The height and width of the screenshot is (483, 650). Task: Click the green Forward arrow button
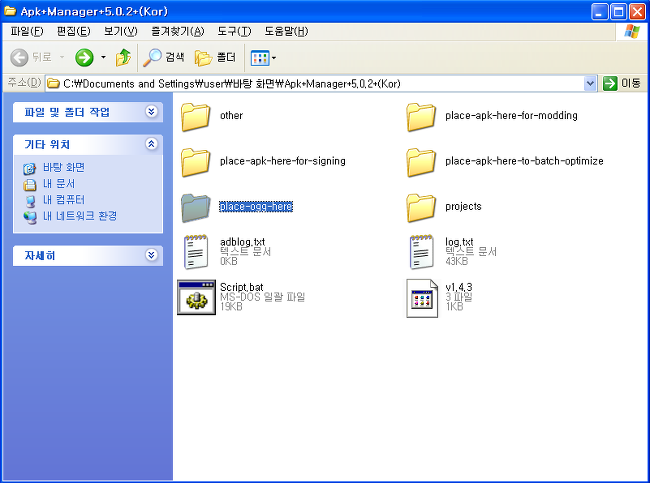(84, 58)
